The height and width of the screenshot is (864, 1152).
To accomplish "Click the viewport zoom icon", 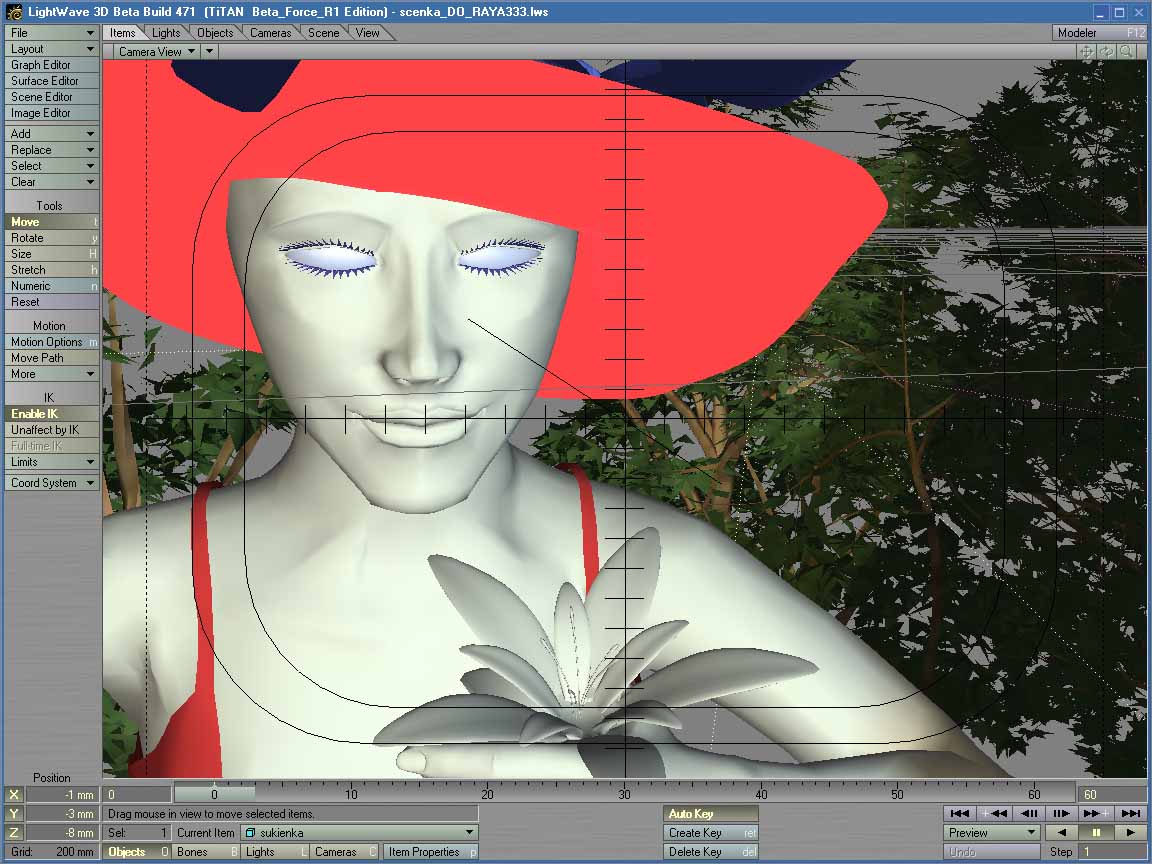I will point(1126,51).
